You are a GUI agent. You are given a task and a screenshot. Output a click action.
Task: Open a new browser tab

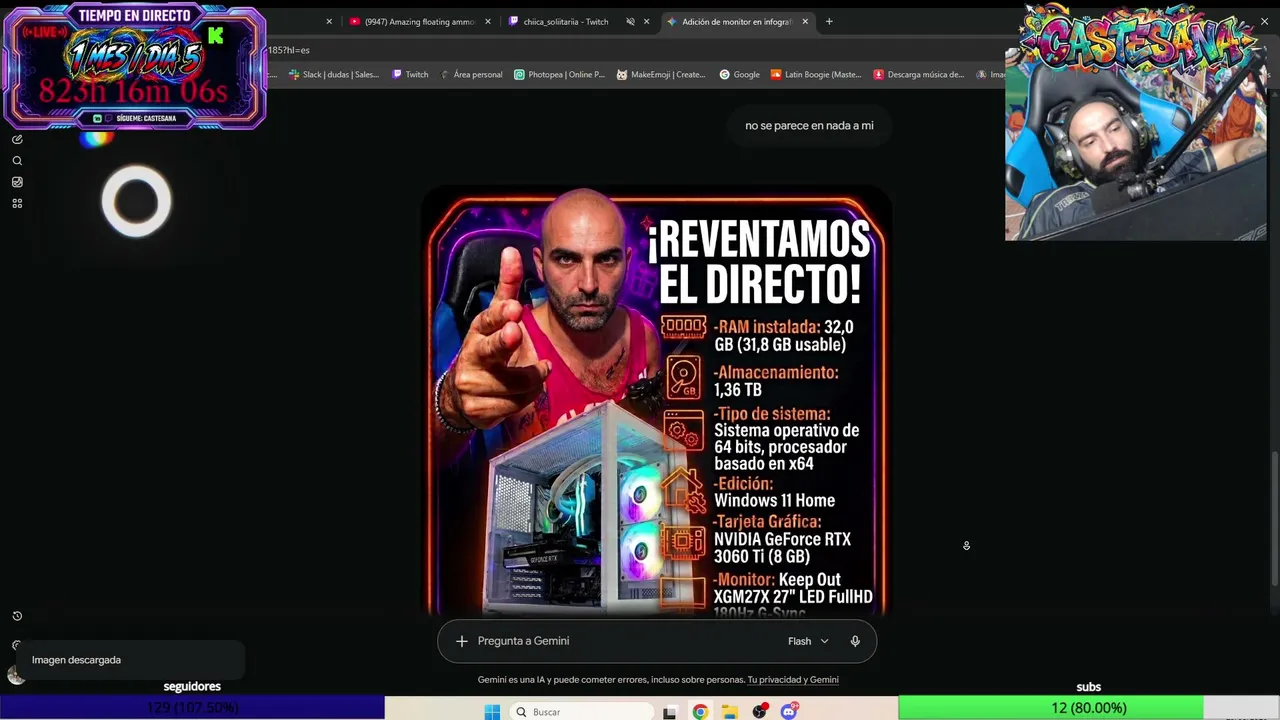pos(829,21)
